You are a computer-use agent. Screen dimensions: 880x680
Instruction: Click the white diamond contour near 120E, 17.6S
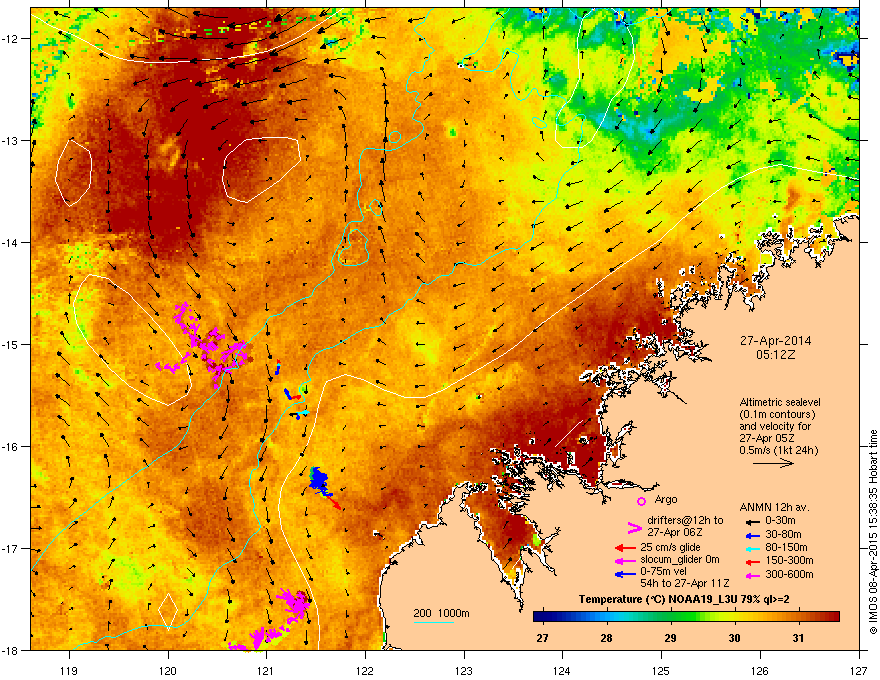pyautogui.click(x=168, y=610)
